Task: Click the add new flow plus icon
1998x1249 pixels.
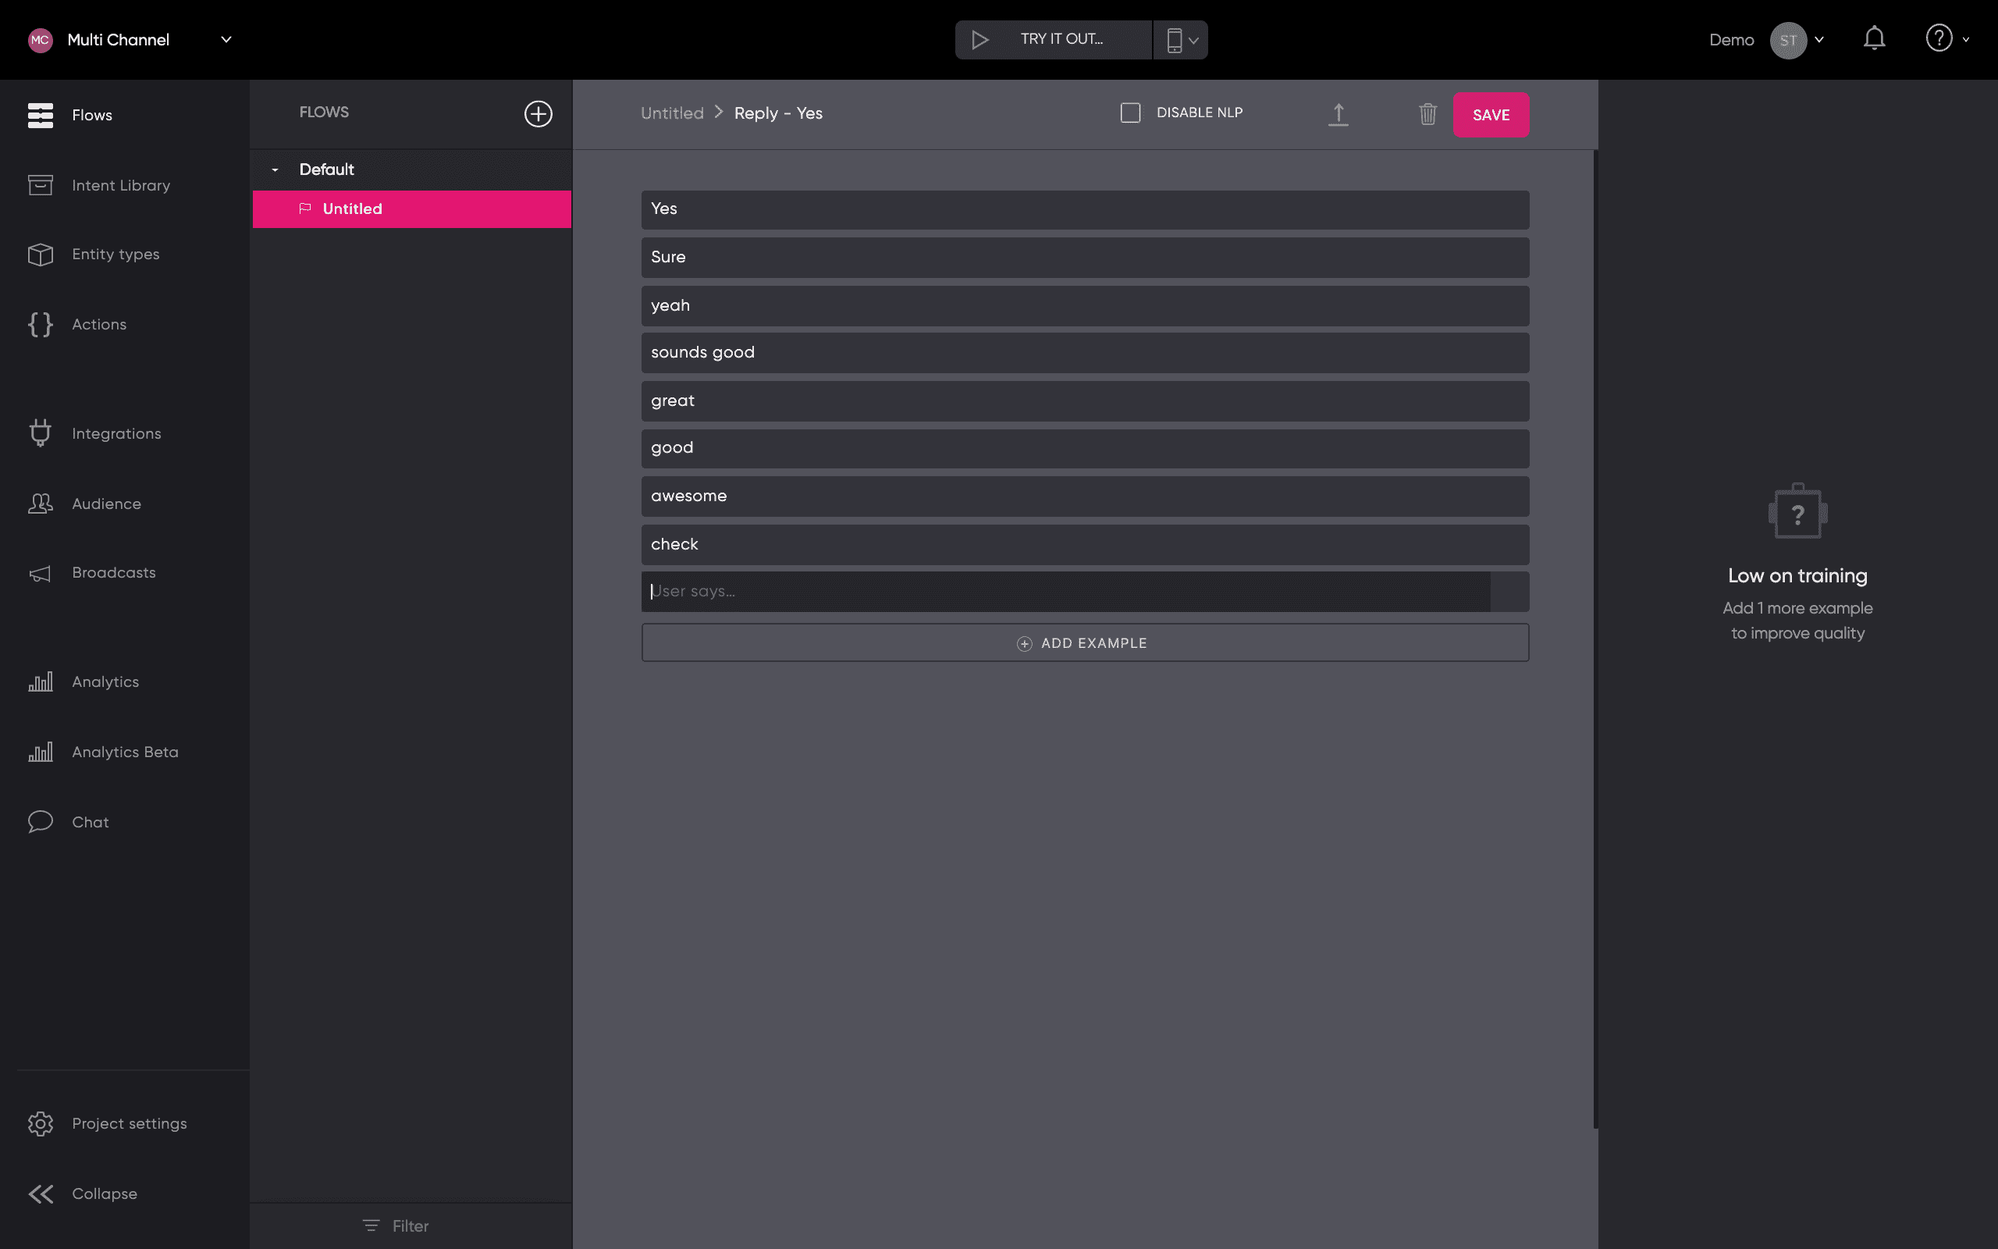Action: point(538,114)
